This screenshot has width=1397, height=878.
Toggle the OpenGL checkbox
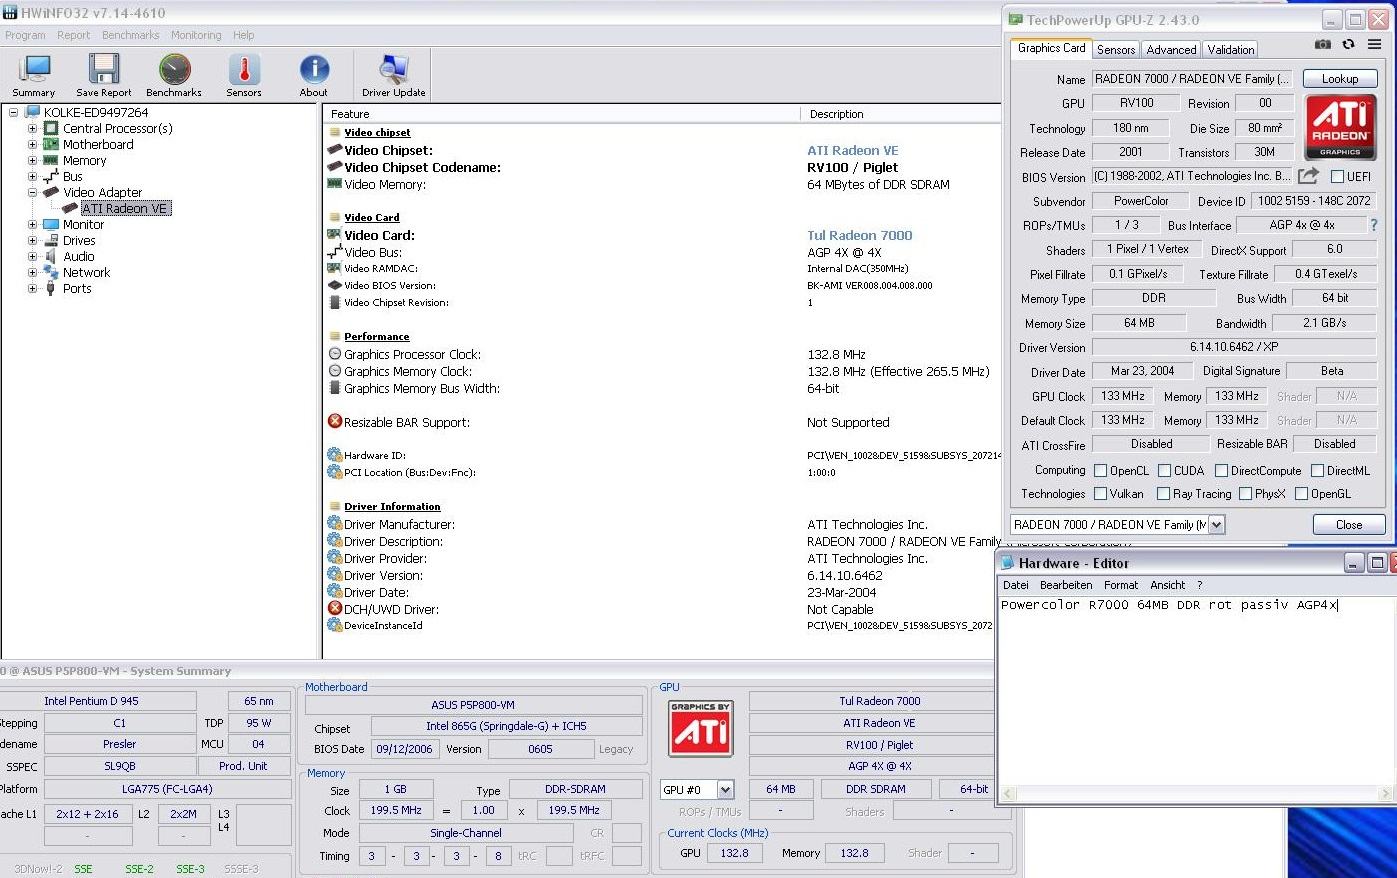1301,494
